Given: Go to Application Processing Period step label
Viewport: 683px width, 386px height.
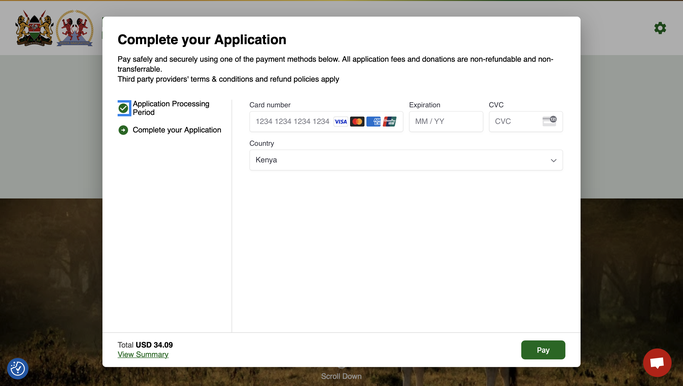Looking at the screenshot, I should [x=171, y=108].
